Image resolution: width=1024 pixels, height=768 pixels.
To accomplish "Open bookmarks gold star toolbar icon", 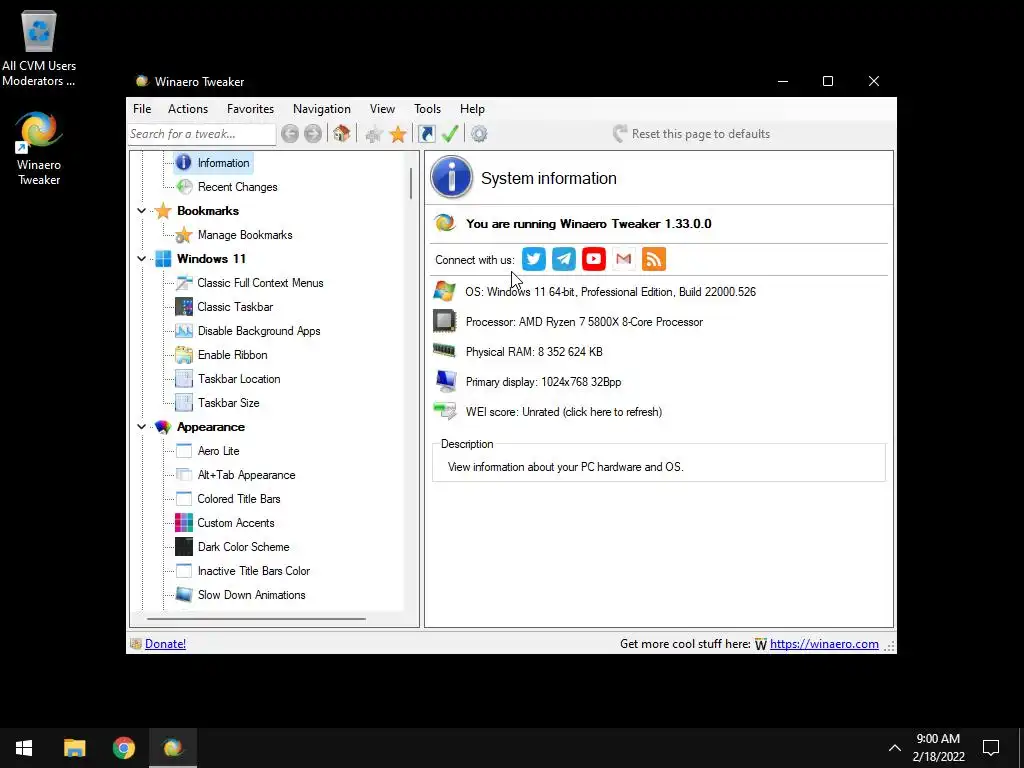I will tap(398, 135).
